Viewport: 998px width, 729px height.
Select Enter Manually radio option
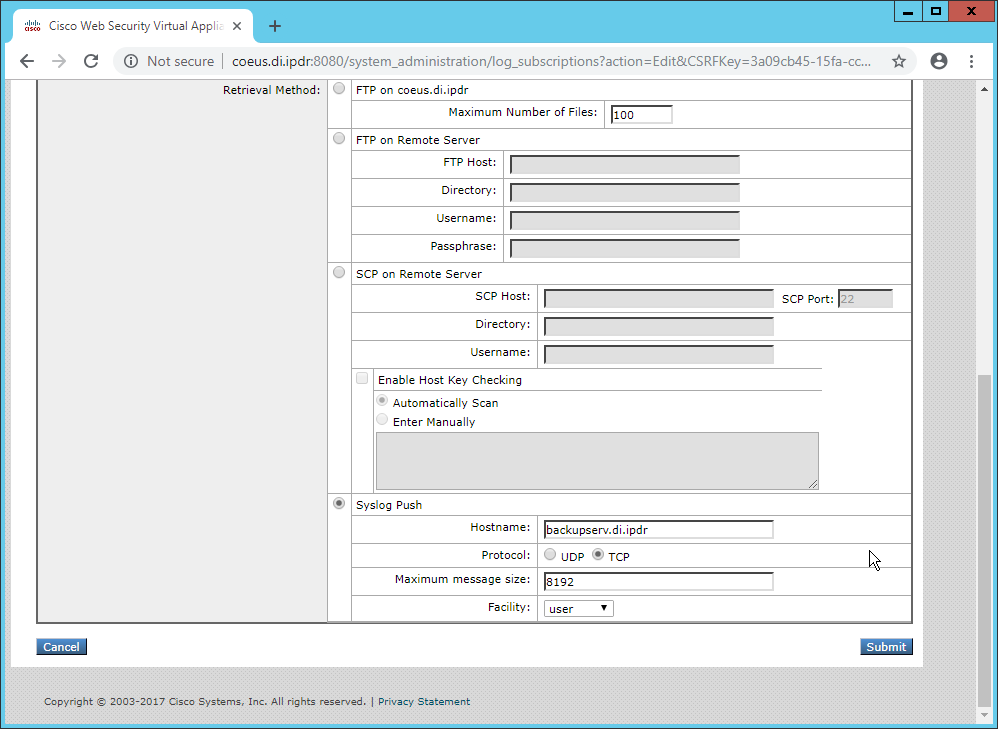click(382, 420)
